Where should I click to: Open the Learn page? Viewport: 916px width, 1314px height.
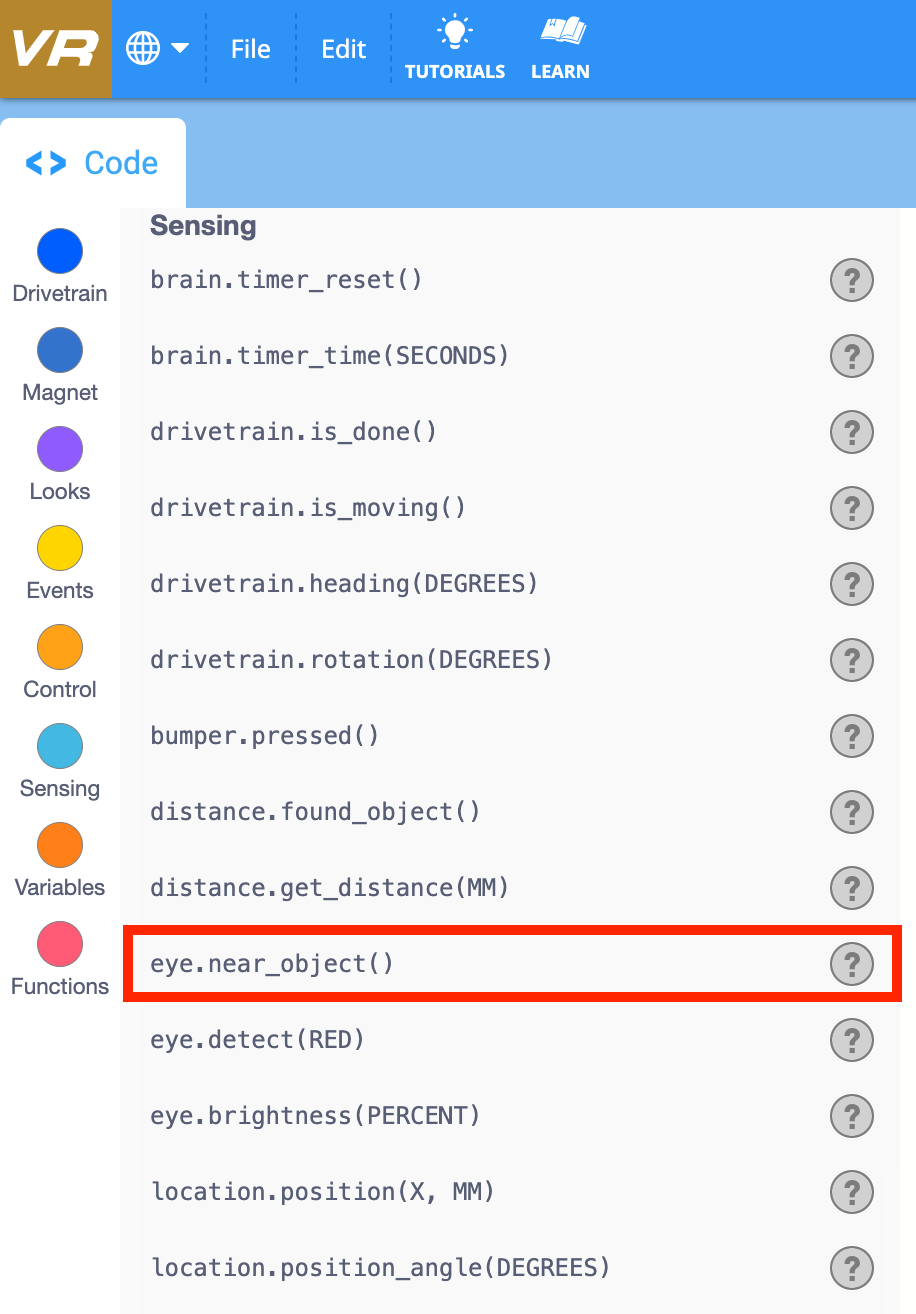coord(560,48)
